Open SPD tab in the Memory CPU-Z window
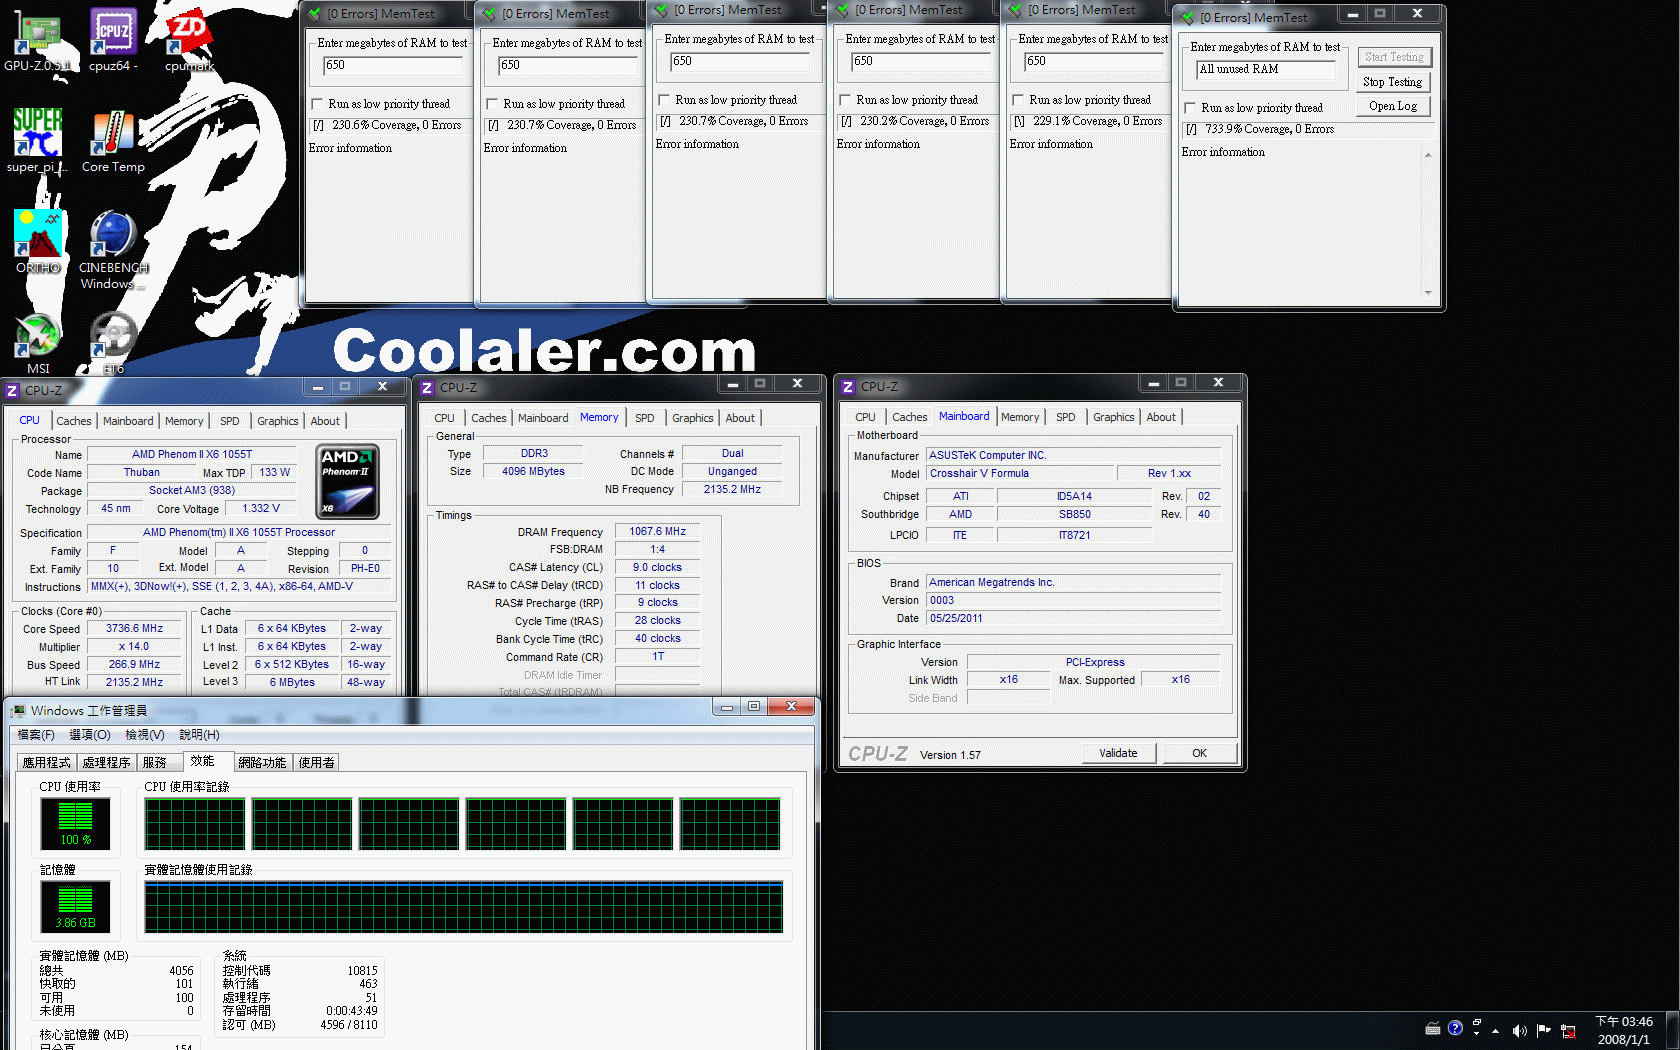Image resolution: width=1680 pixels, height=1050 pixels. tap(645, 418)
